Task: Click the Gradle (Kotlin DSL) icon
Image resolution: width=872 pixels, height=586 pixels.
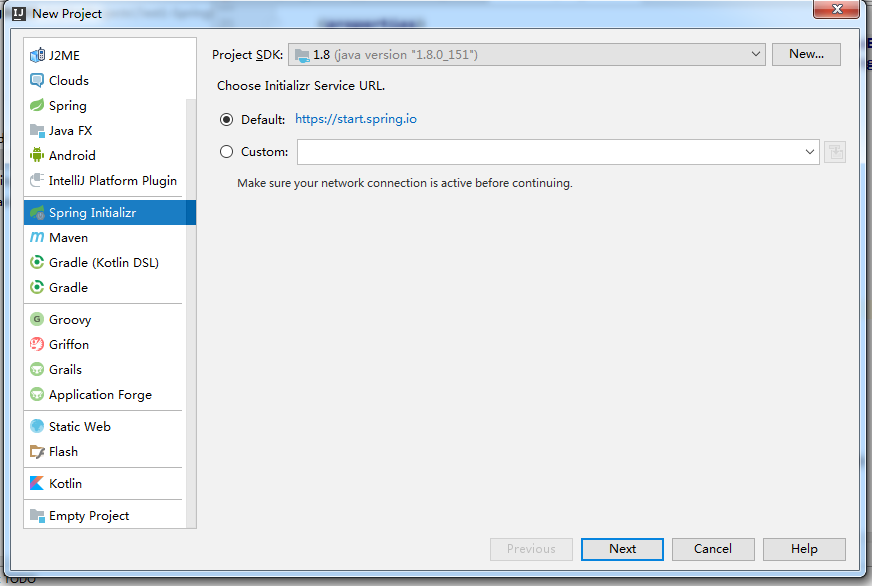Action: pos(37,262)
